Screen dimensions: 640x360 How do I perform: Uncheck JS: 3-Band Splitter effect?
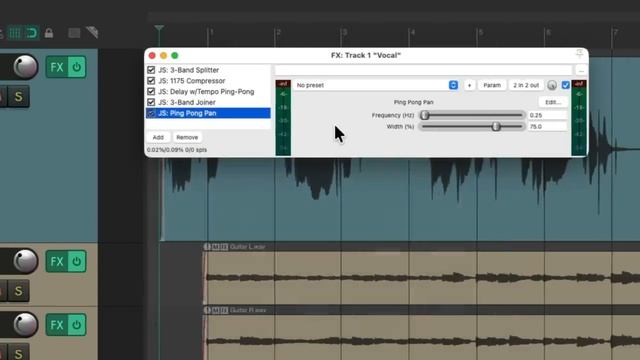[x=151, y=70]
